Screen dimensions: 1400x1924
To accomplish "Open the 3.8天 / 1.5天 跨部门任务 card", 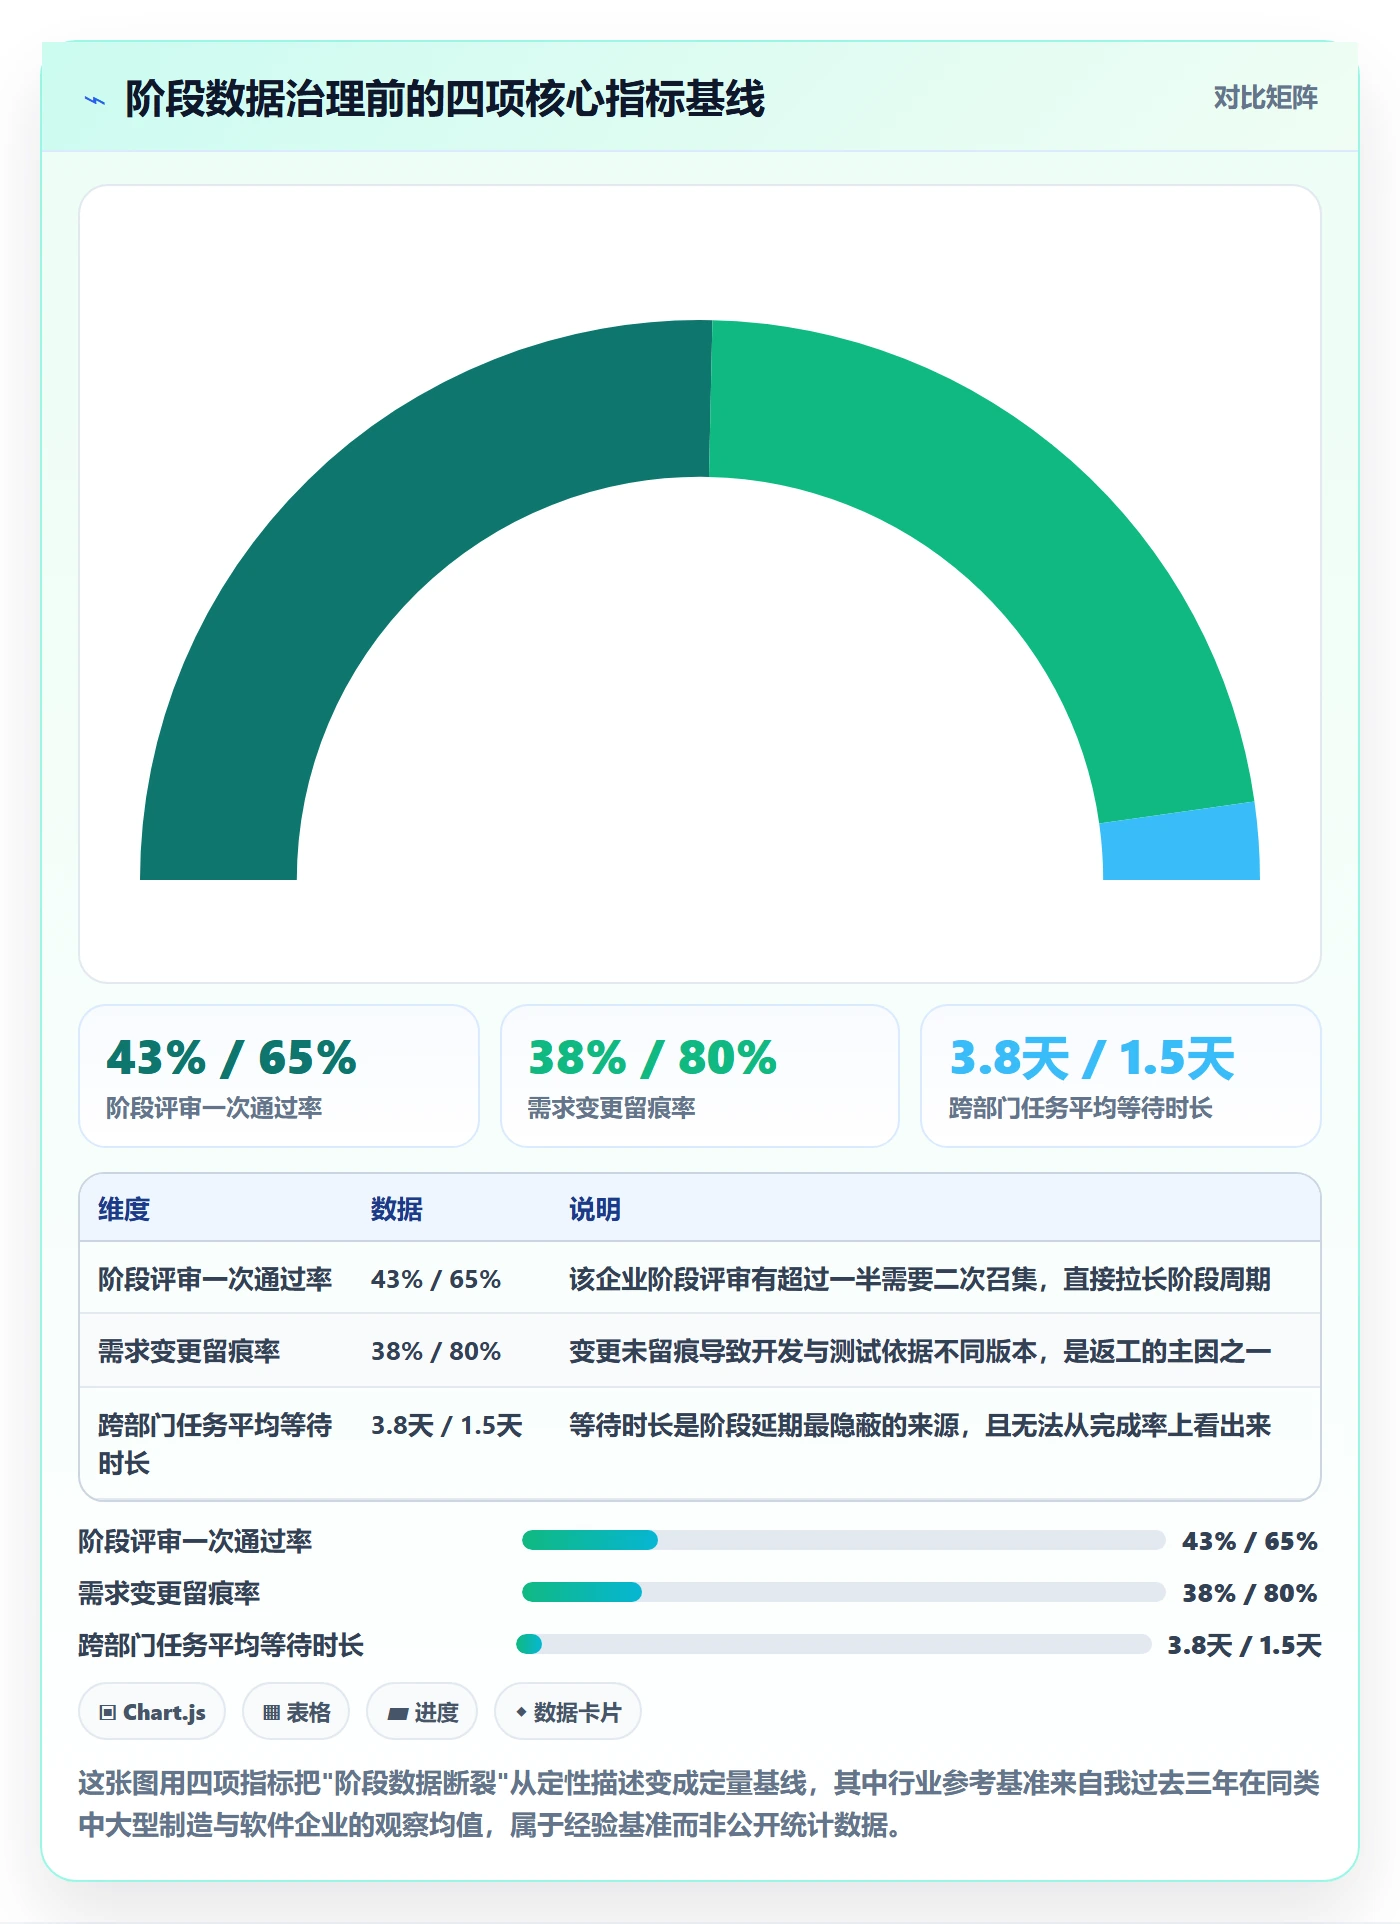I will coord(1121,1076).
